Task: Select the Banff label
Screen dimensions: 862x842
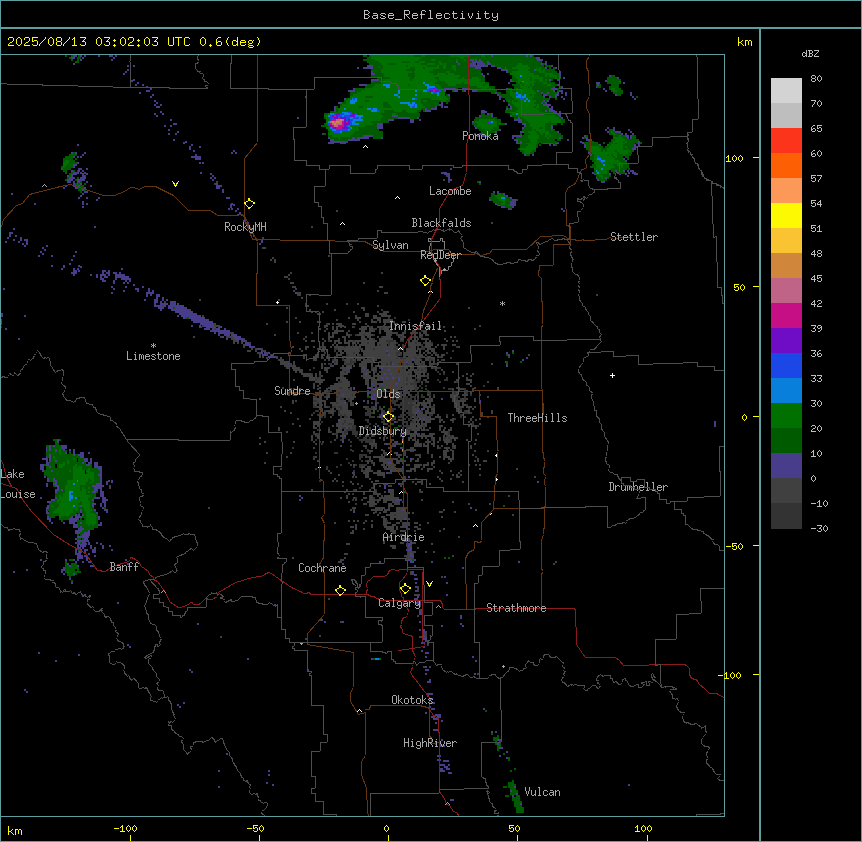Action: click(x=124, y=567)
